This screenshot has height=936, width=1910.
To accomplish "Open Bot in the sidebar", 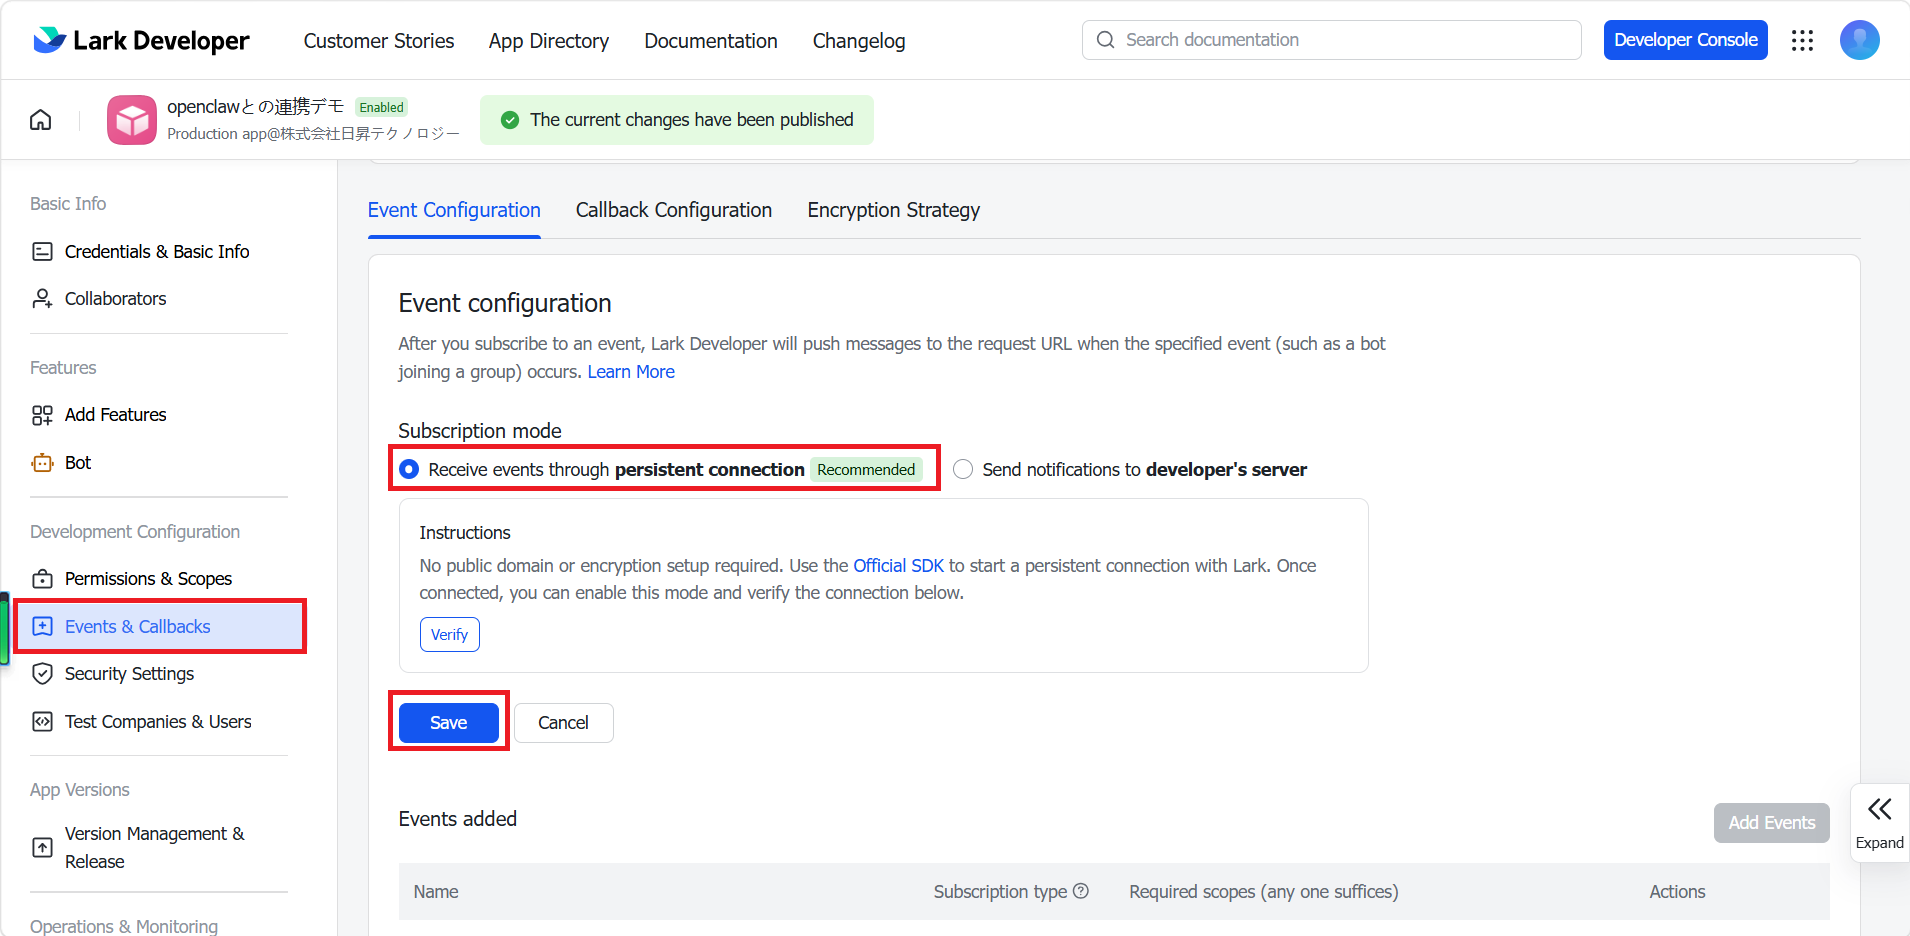I will [x=78, y=463].
